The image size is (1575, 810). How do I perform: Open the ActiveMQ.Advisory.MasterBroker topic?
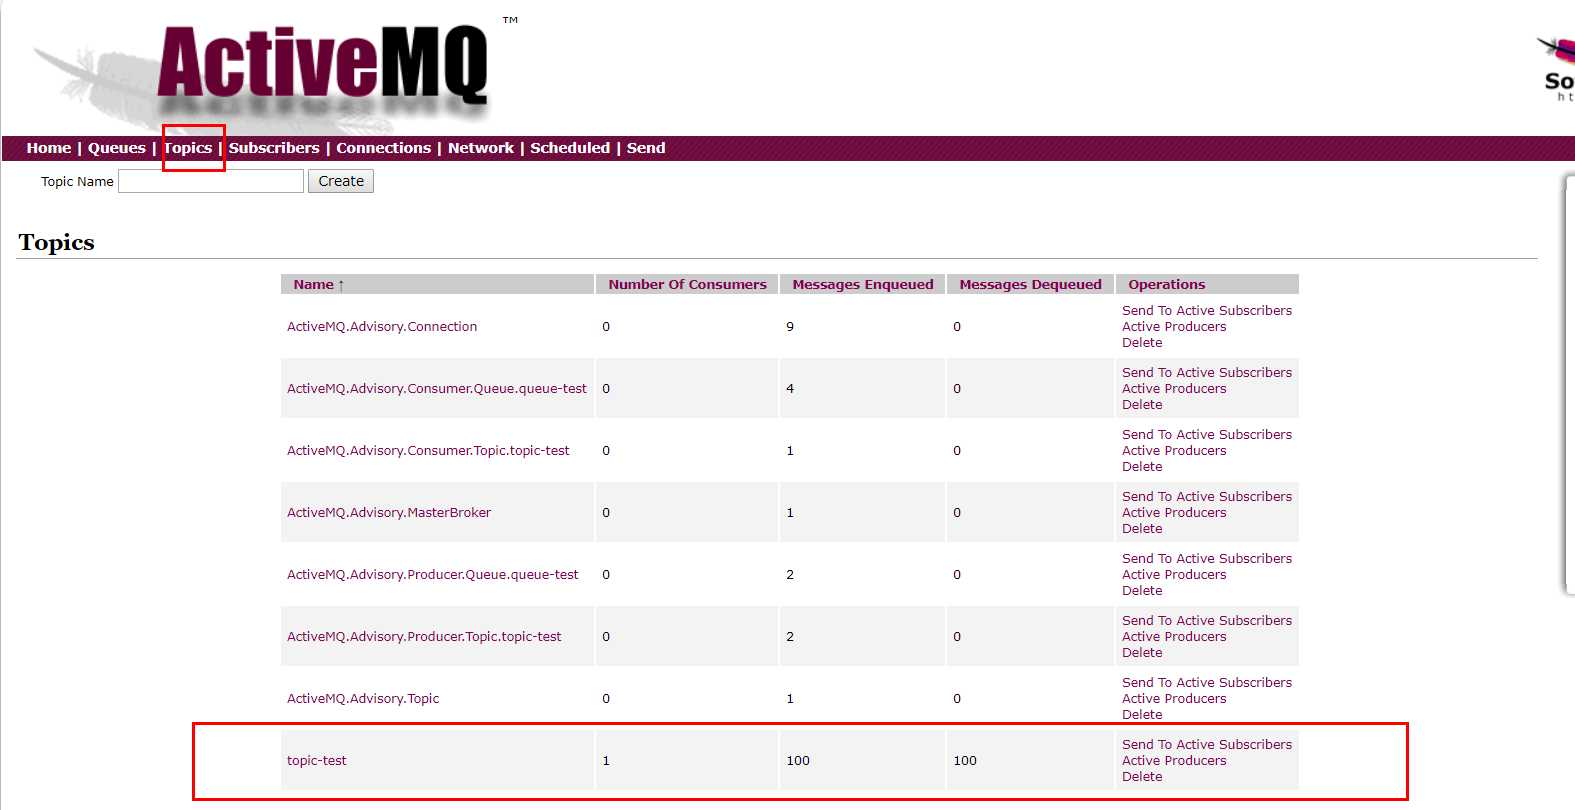tap(389, 513)
